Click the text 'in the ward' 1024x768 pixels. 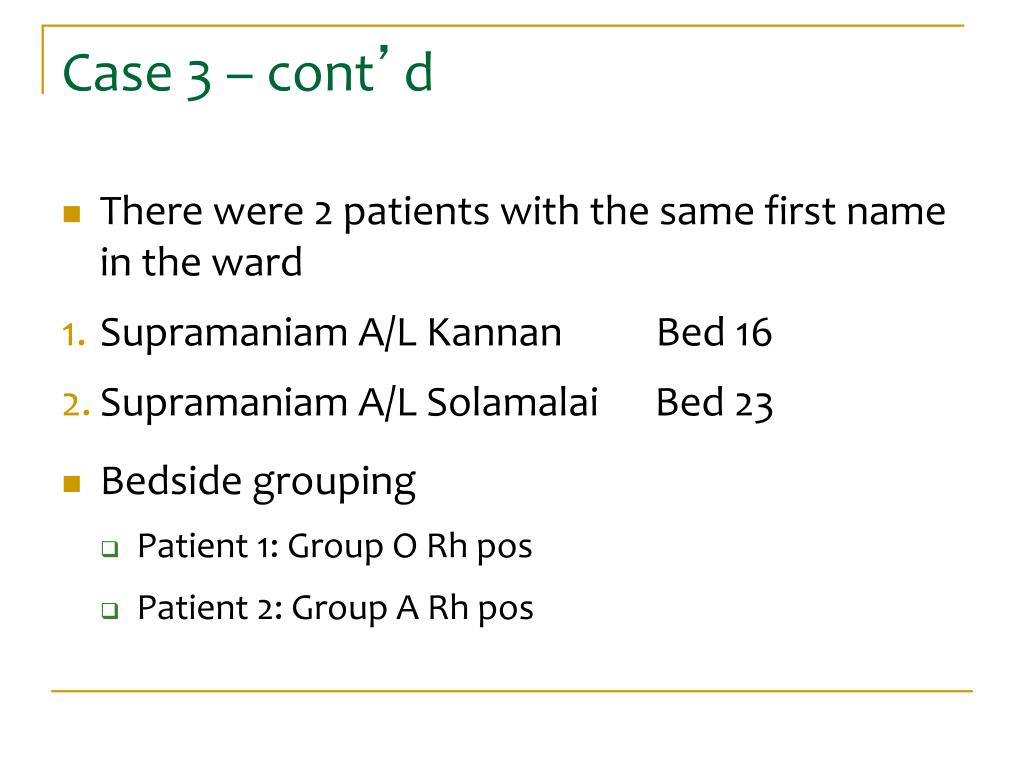coord(201,262)
